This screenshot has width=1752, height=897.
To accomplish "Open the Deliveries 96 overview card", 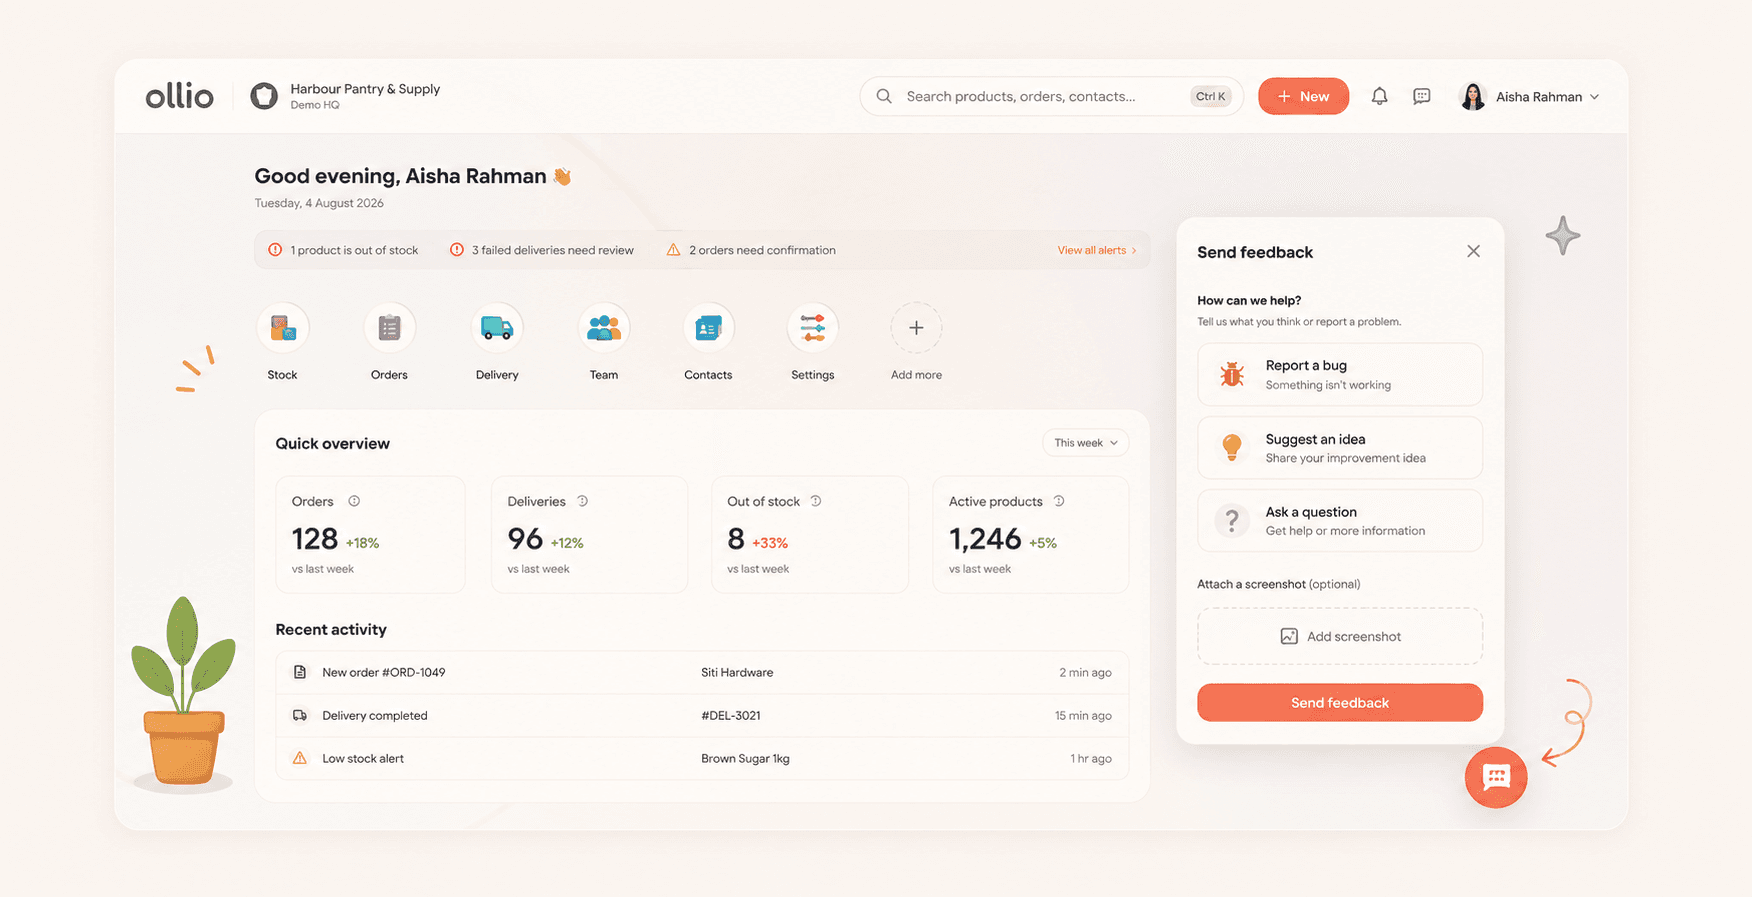I will click(x=590, y=534).
